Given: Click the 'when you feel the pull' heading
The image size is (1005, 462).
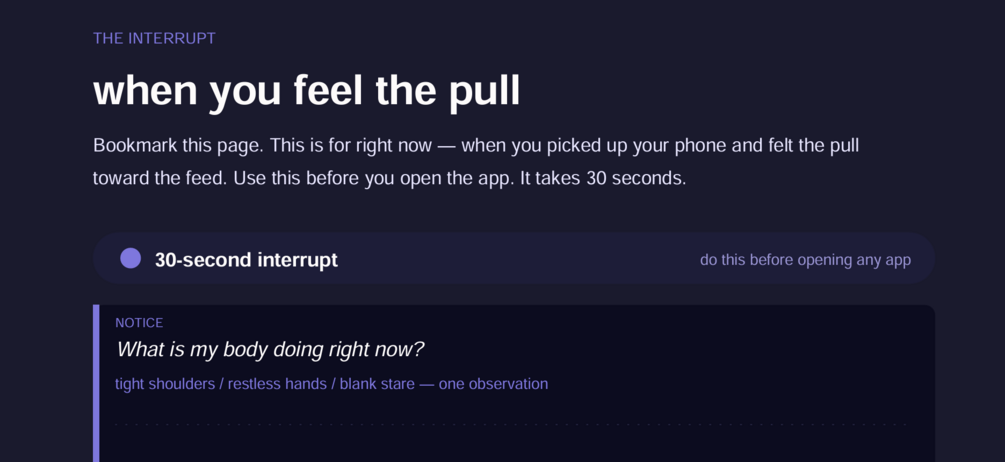Looking at the screenshot, I should (306, 90).
